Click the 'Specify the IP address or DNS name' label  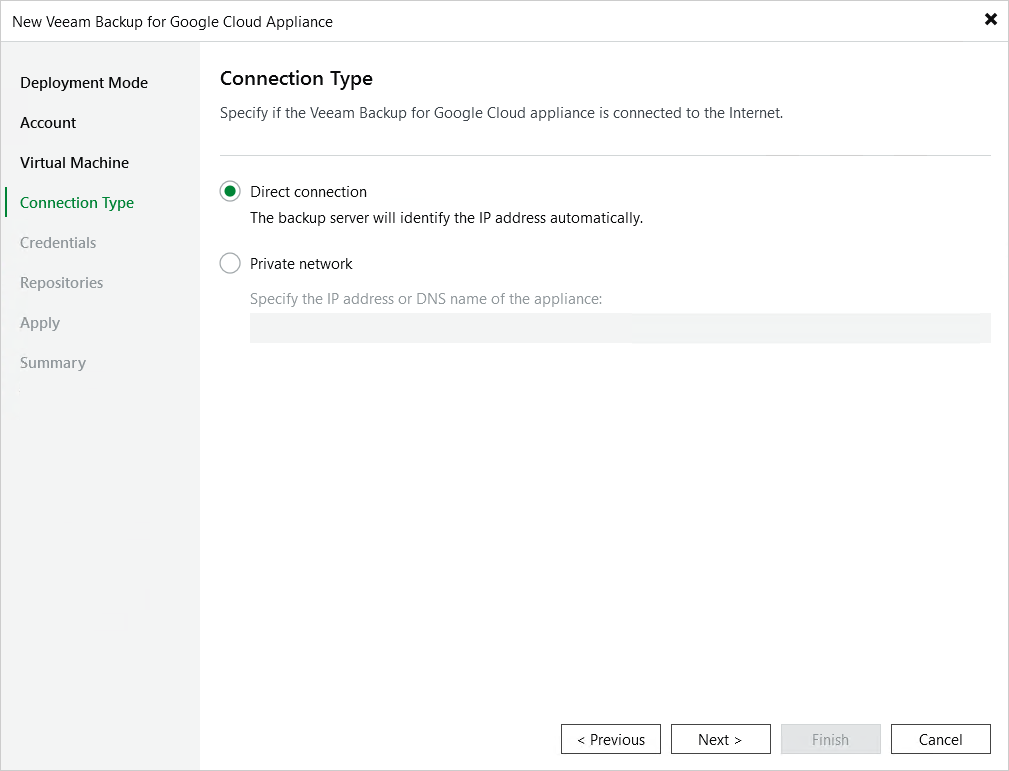426,299
